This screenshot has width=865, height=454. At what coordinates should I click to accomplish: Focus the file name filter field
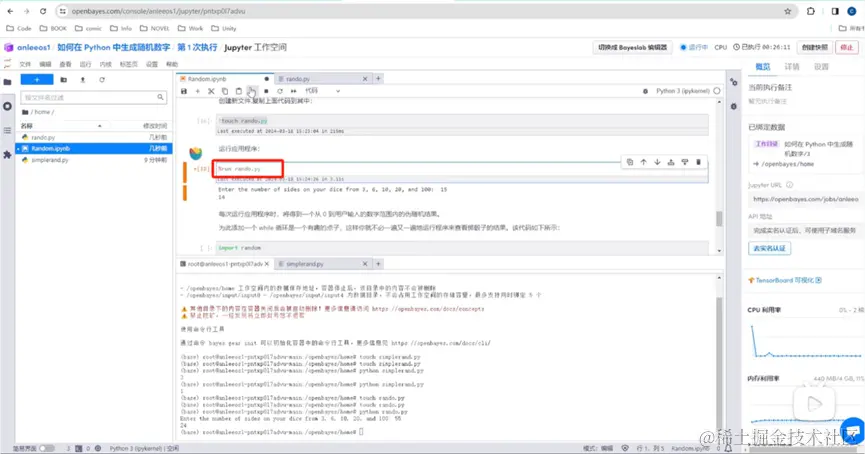point(93,97)
